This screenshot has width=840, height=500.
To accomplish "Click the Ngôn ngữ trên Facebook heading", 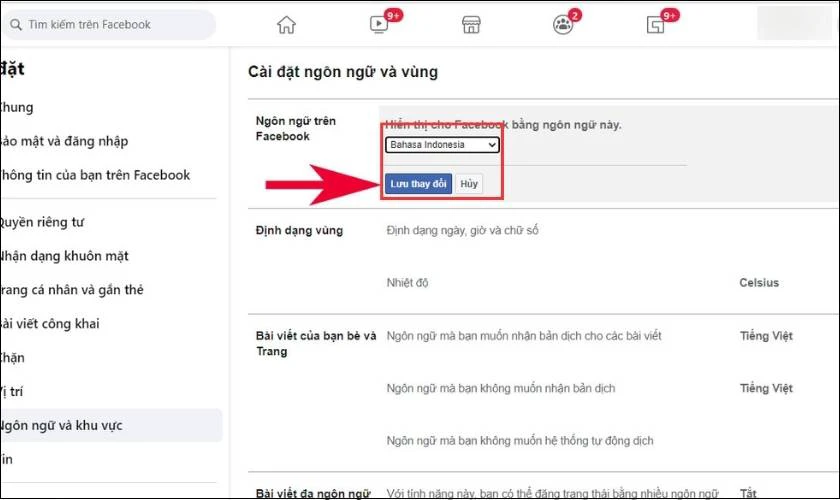I will (296, 129).
